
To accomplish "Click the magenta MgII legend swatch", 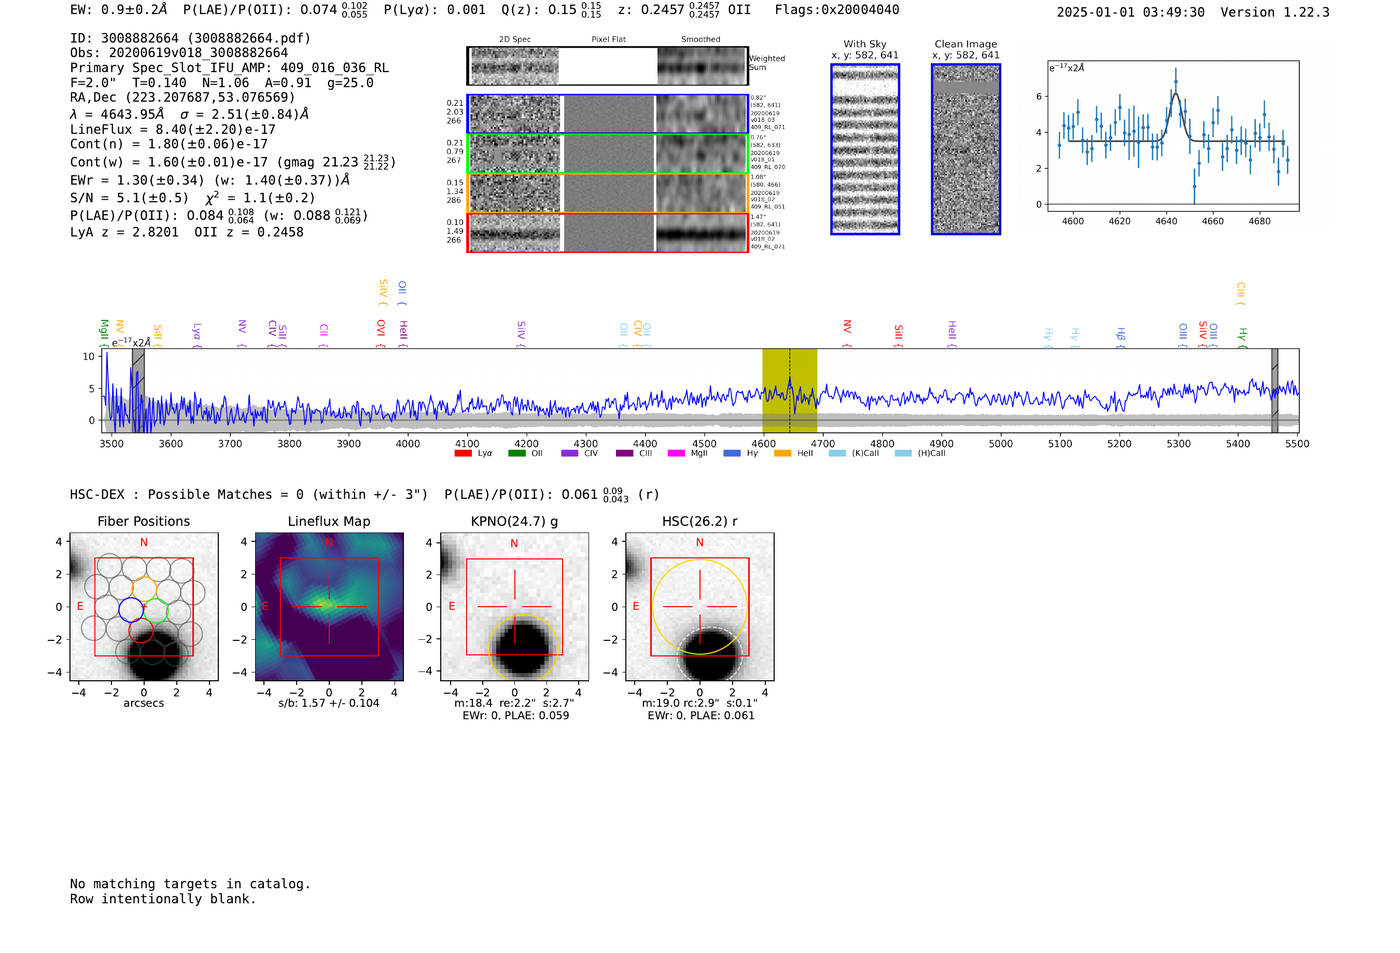I will click(x=675, y=454).
